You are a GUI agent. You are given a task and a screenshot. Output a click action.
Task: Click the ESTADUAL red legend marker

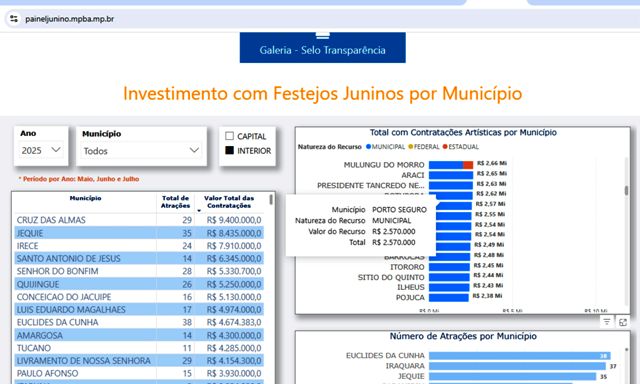445,146
